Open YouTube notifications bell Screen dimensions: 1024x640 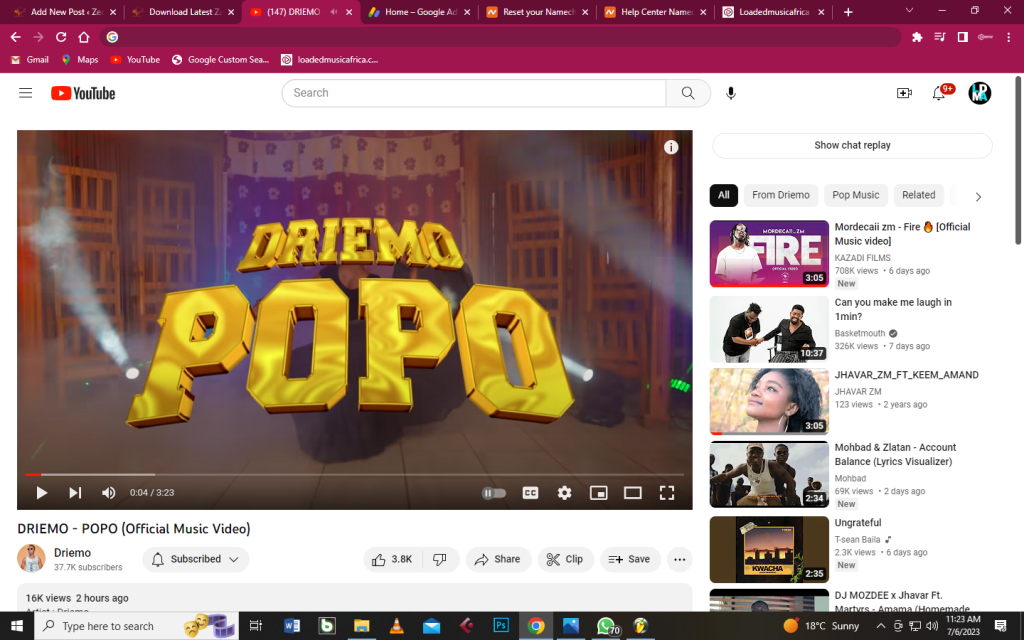[938, 93]
